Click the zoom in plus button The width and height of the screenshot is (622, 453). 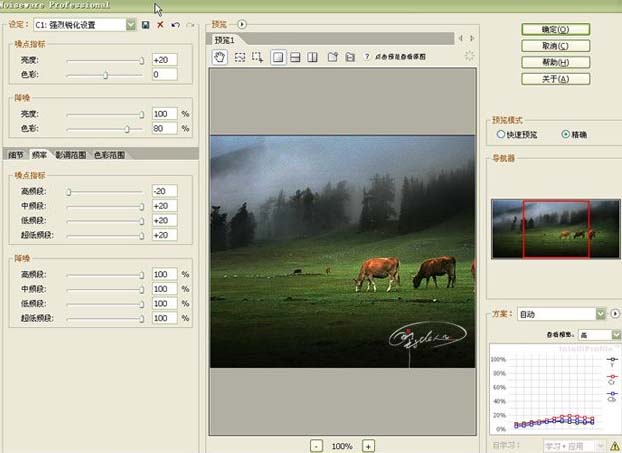tap(368, 445)
